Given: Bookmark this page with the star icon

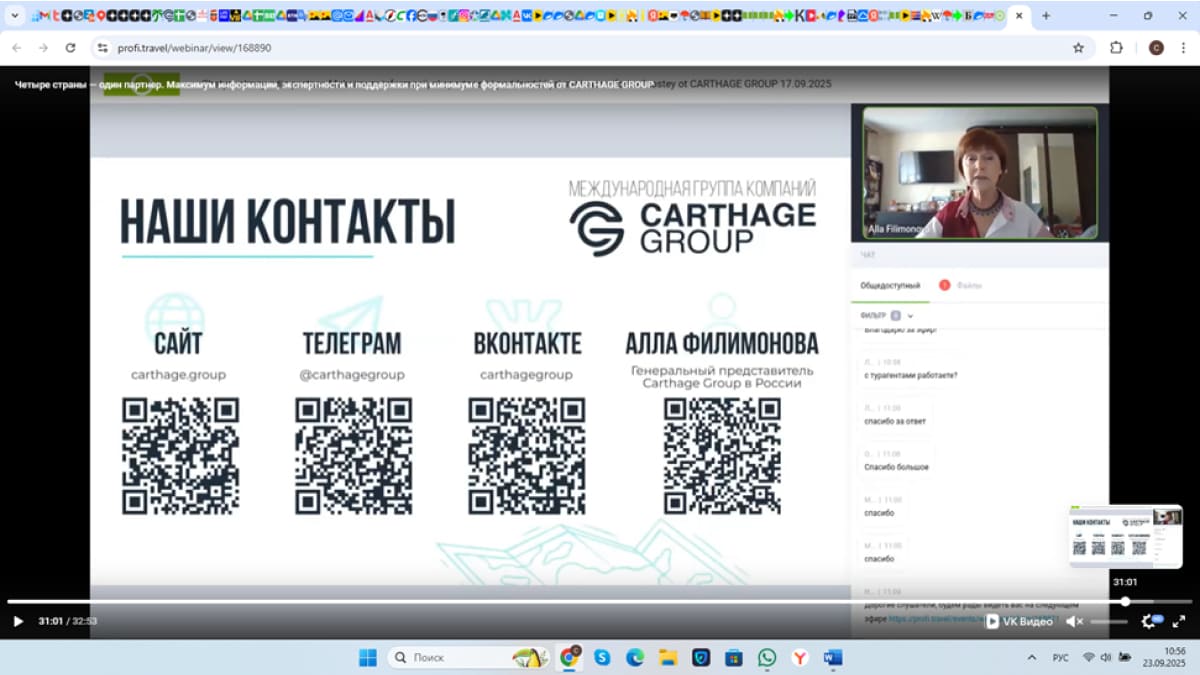Looking at the screenshot, I should click(x=1078, y=47).
